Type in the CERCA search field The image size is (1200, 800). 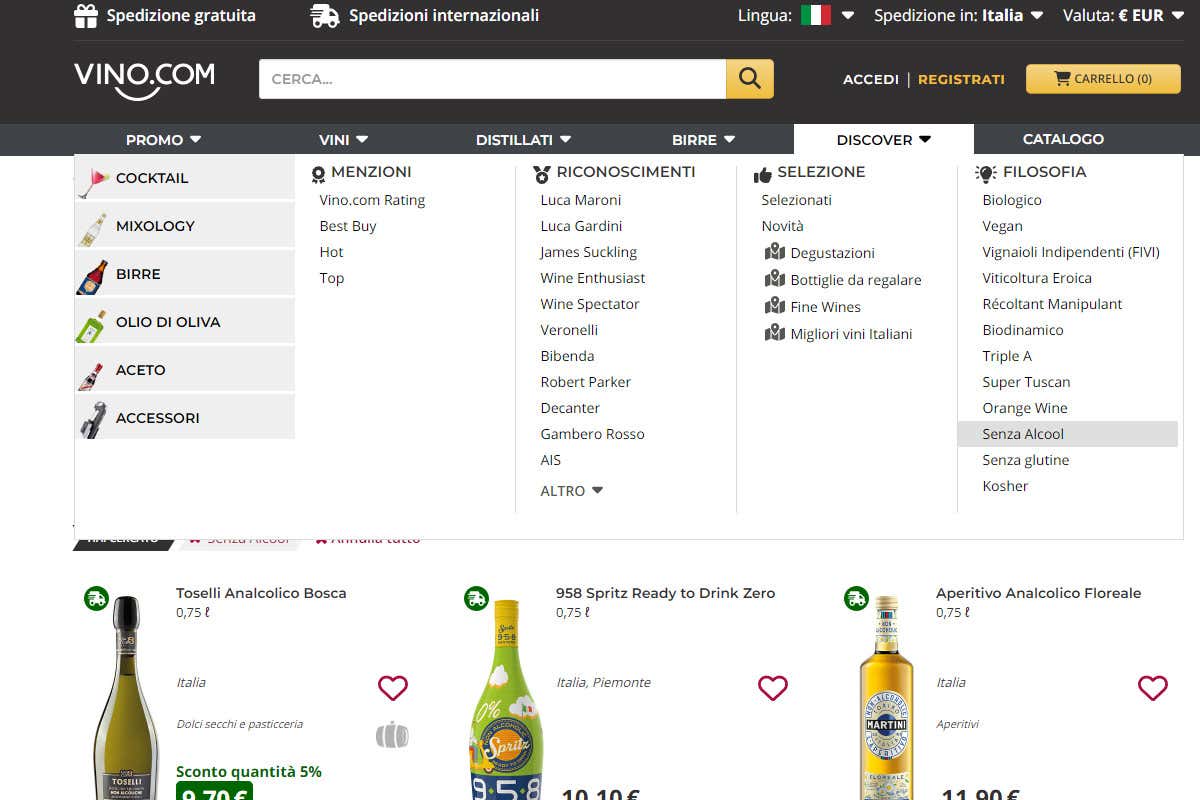(492, 79)
